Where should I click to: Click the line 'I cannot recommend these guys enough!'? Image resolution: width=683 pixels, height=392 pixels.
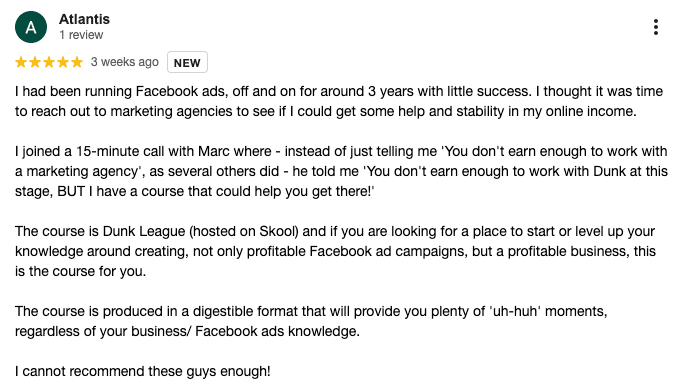tap(142, 372)
